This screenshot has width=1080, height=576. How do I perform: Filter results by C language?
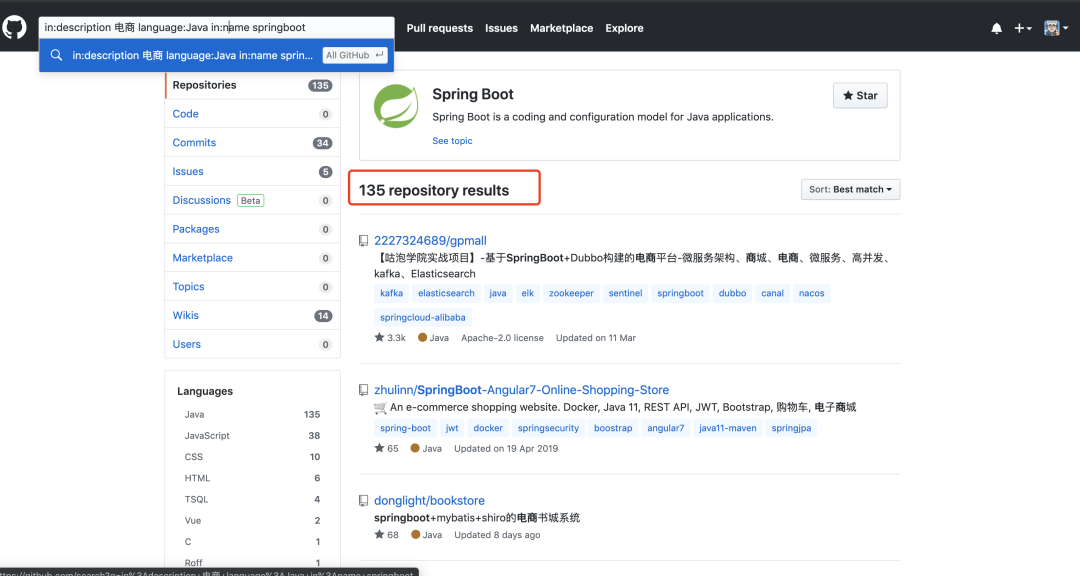[x=252, y=542]
